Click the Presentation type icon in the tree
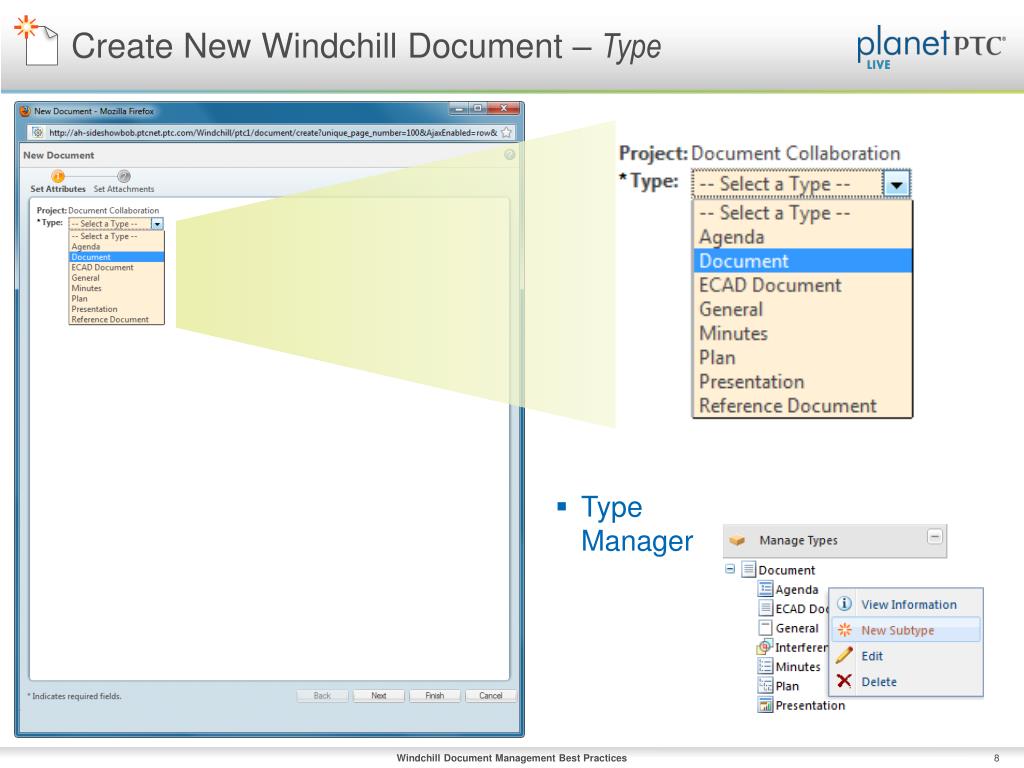Screen dimensions: 1024x768 [x=765, y=705]
